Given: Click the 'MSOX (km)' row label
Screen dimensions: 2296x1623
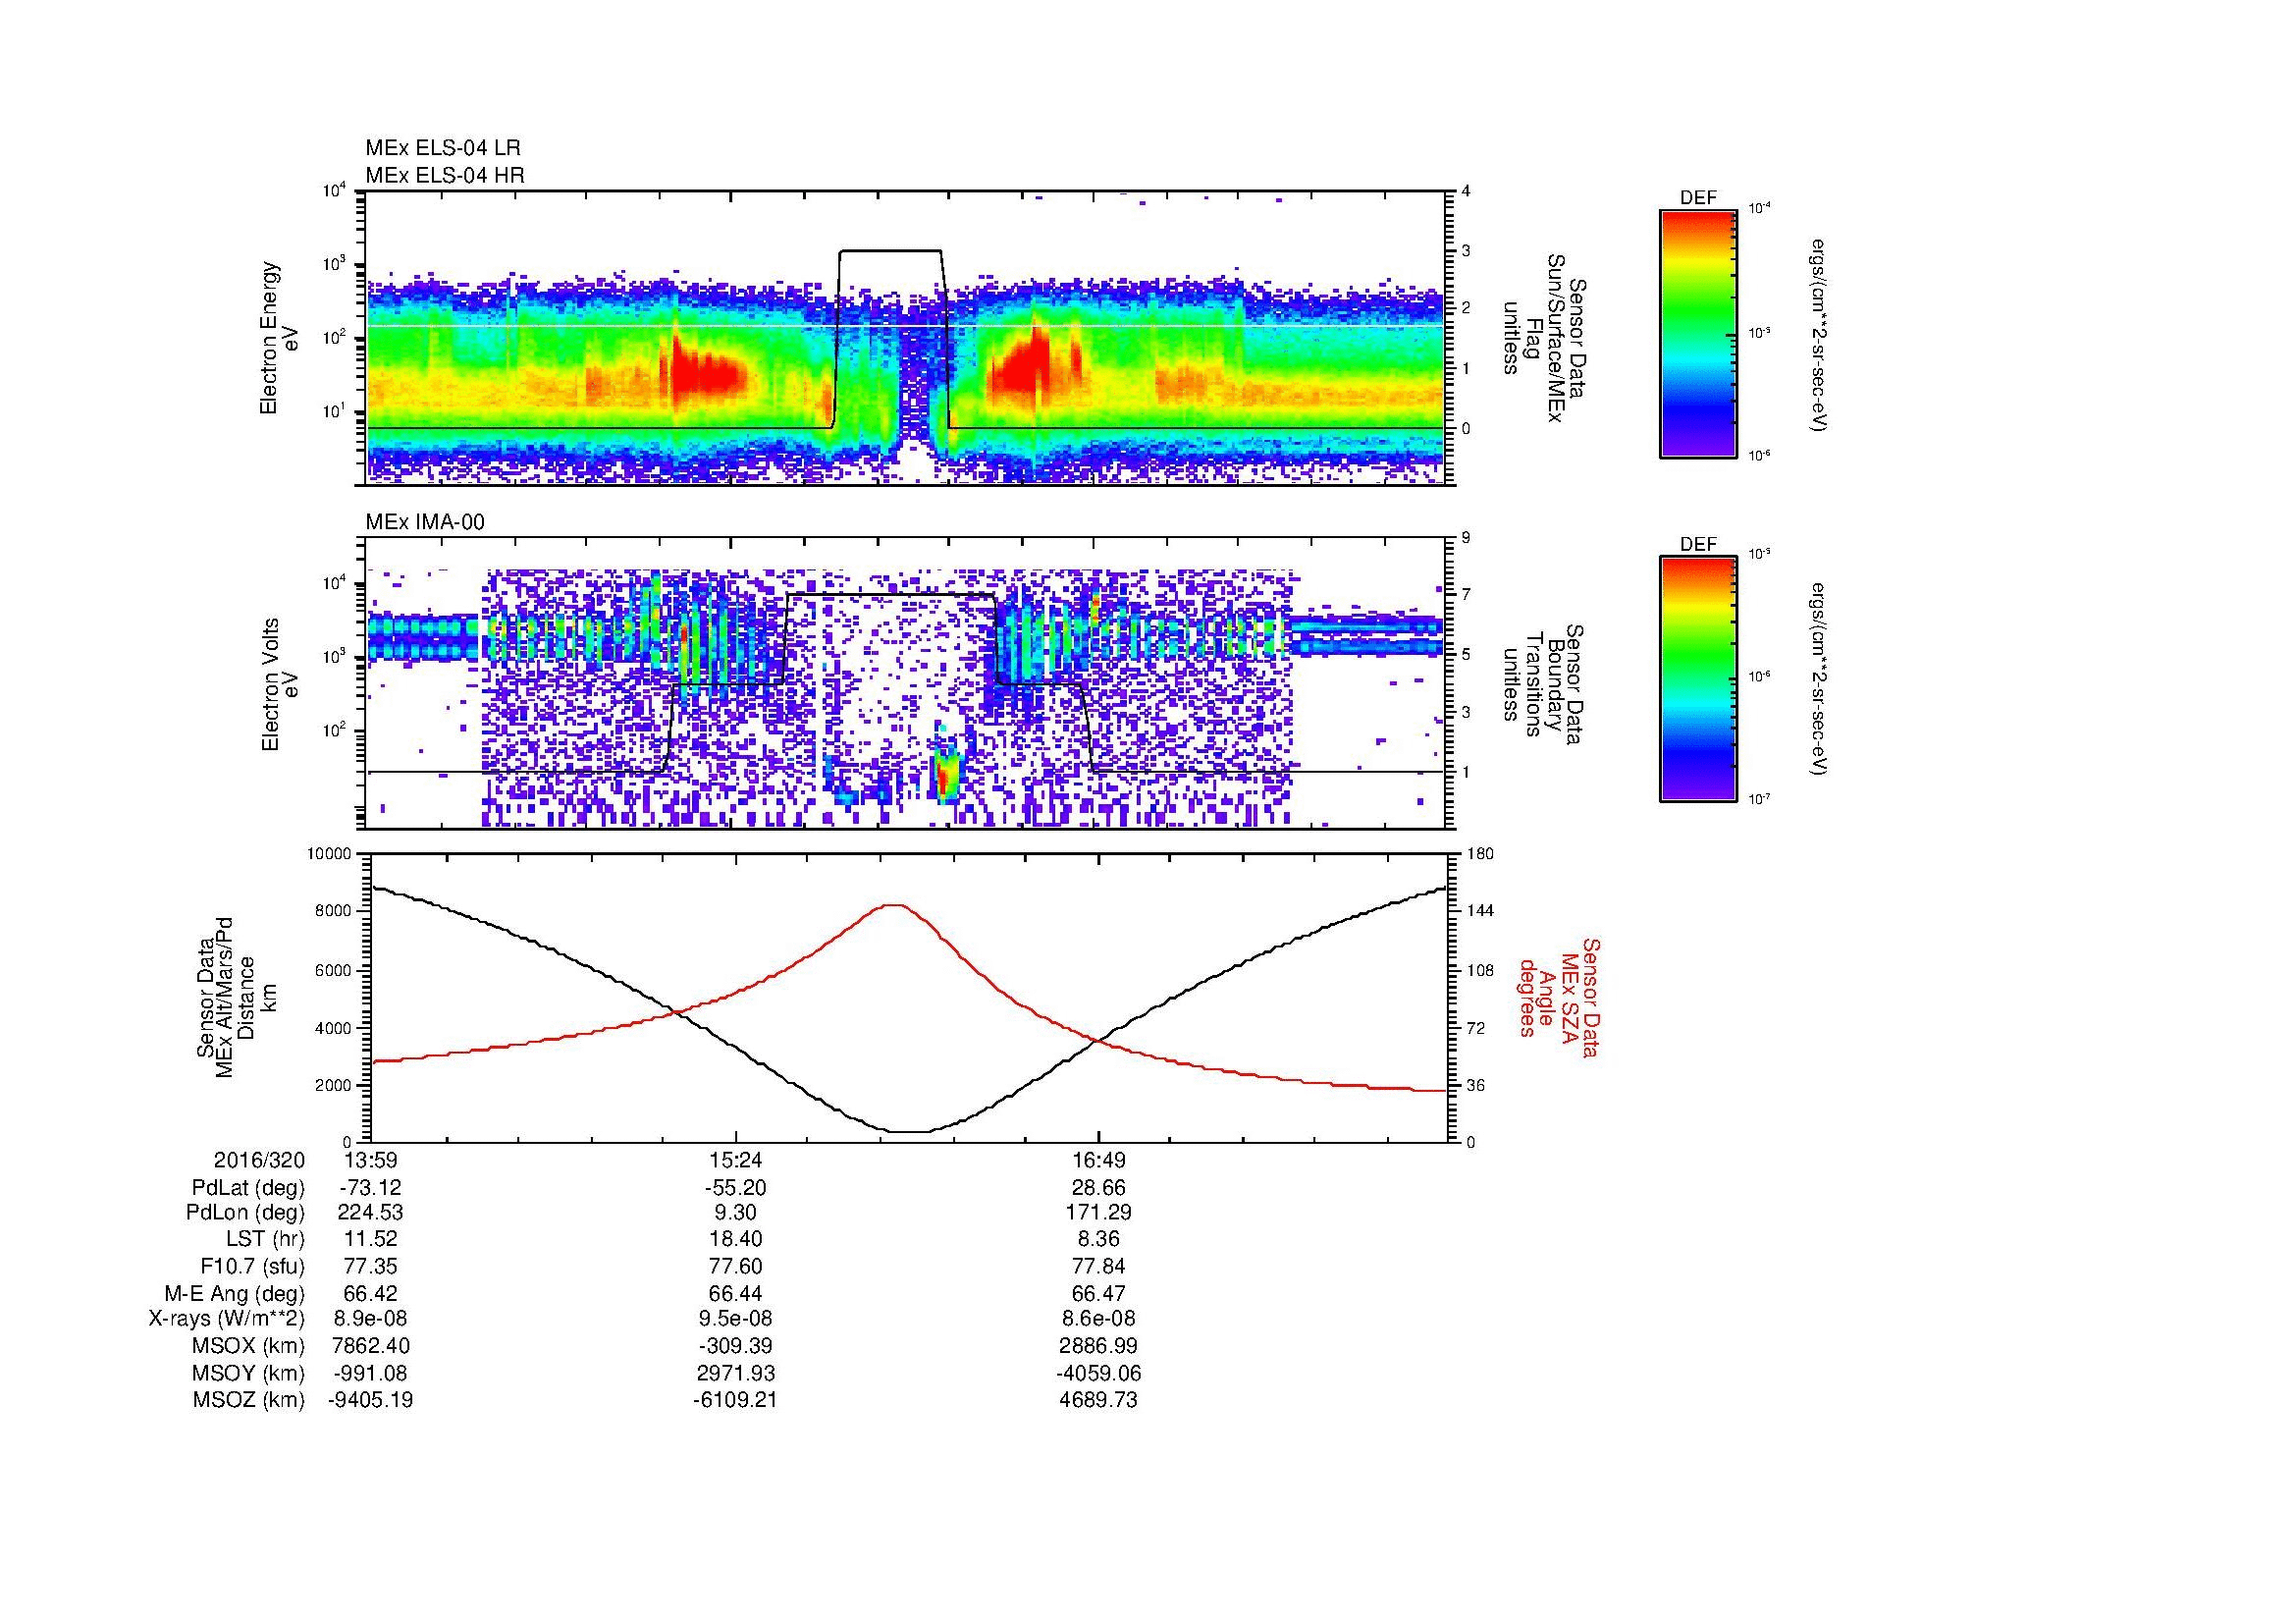Looking at the screenshot, I should click(248, 1346).
